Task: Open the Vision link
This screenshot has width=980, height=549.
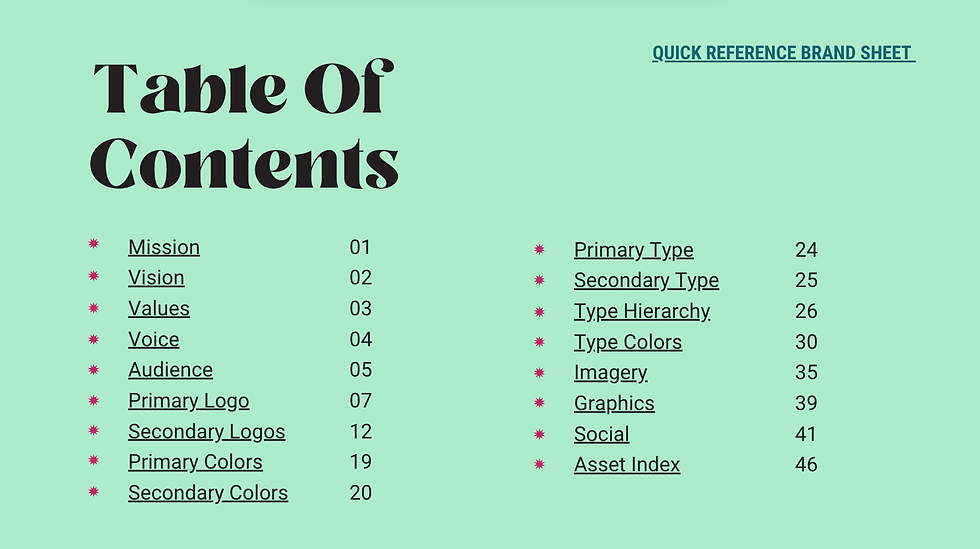Action: tap(156, 278)
